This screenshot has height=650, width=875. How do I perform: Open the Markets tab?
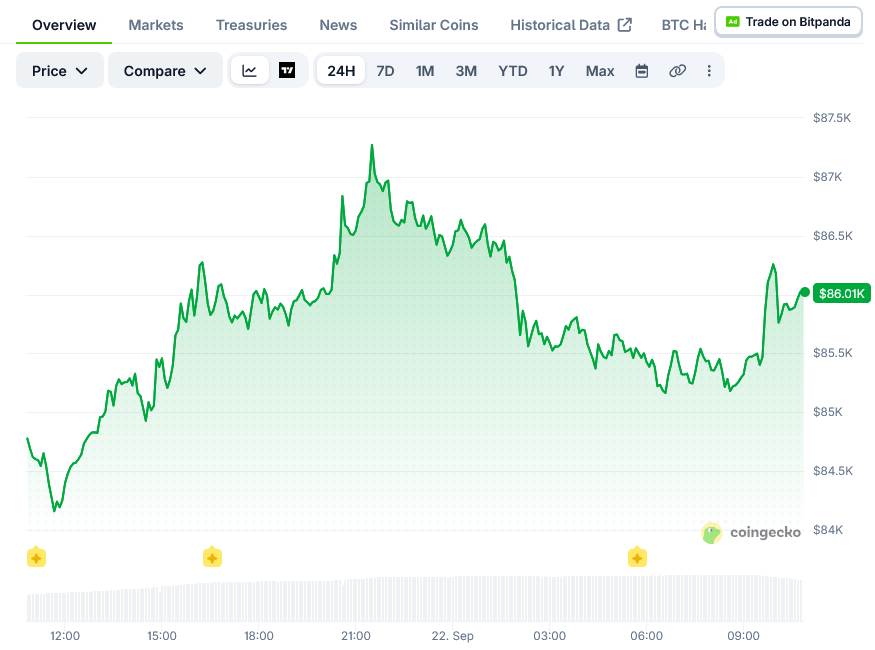[156, 25]
